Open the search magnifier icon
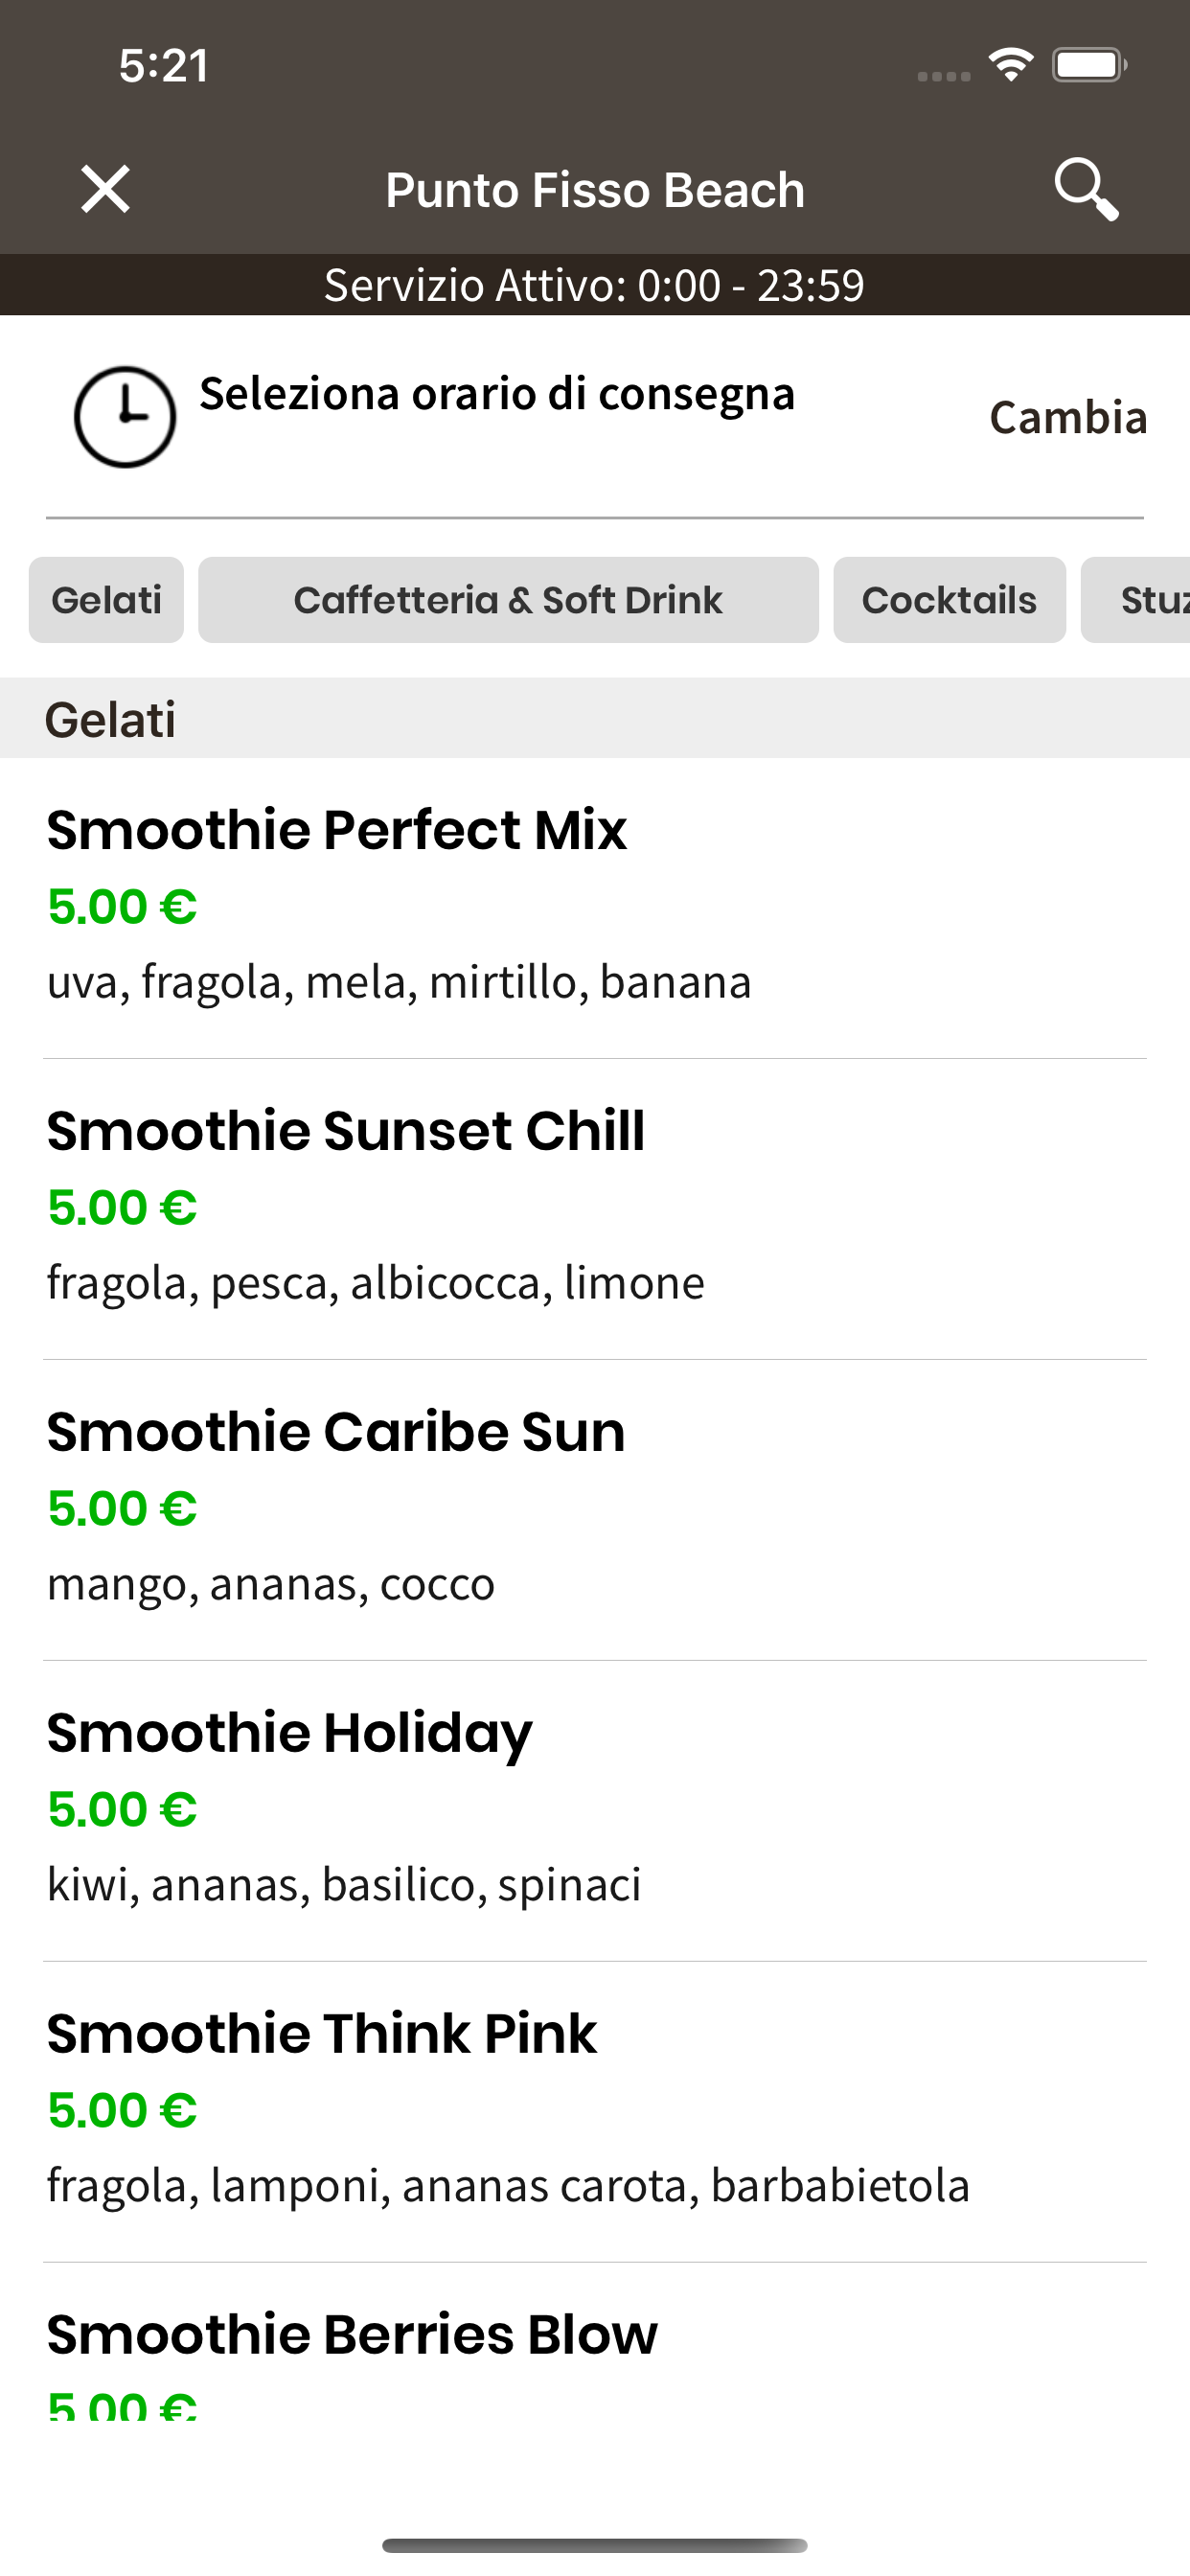Viewport: 1190px width, 2576px height. pyautogui.click(x=1086, y=189)
